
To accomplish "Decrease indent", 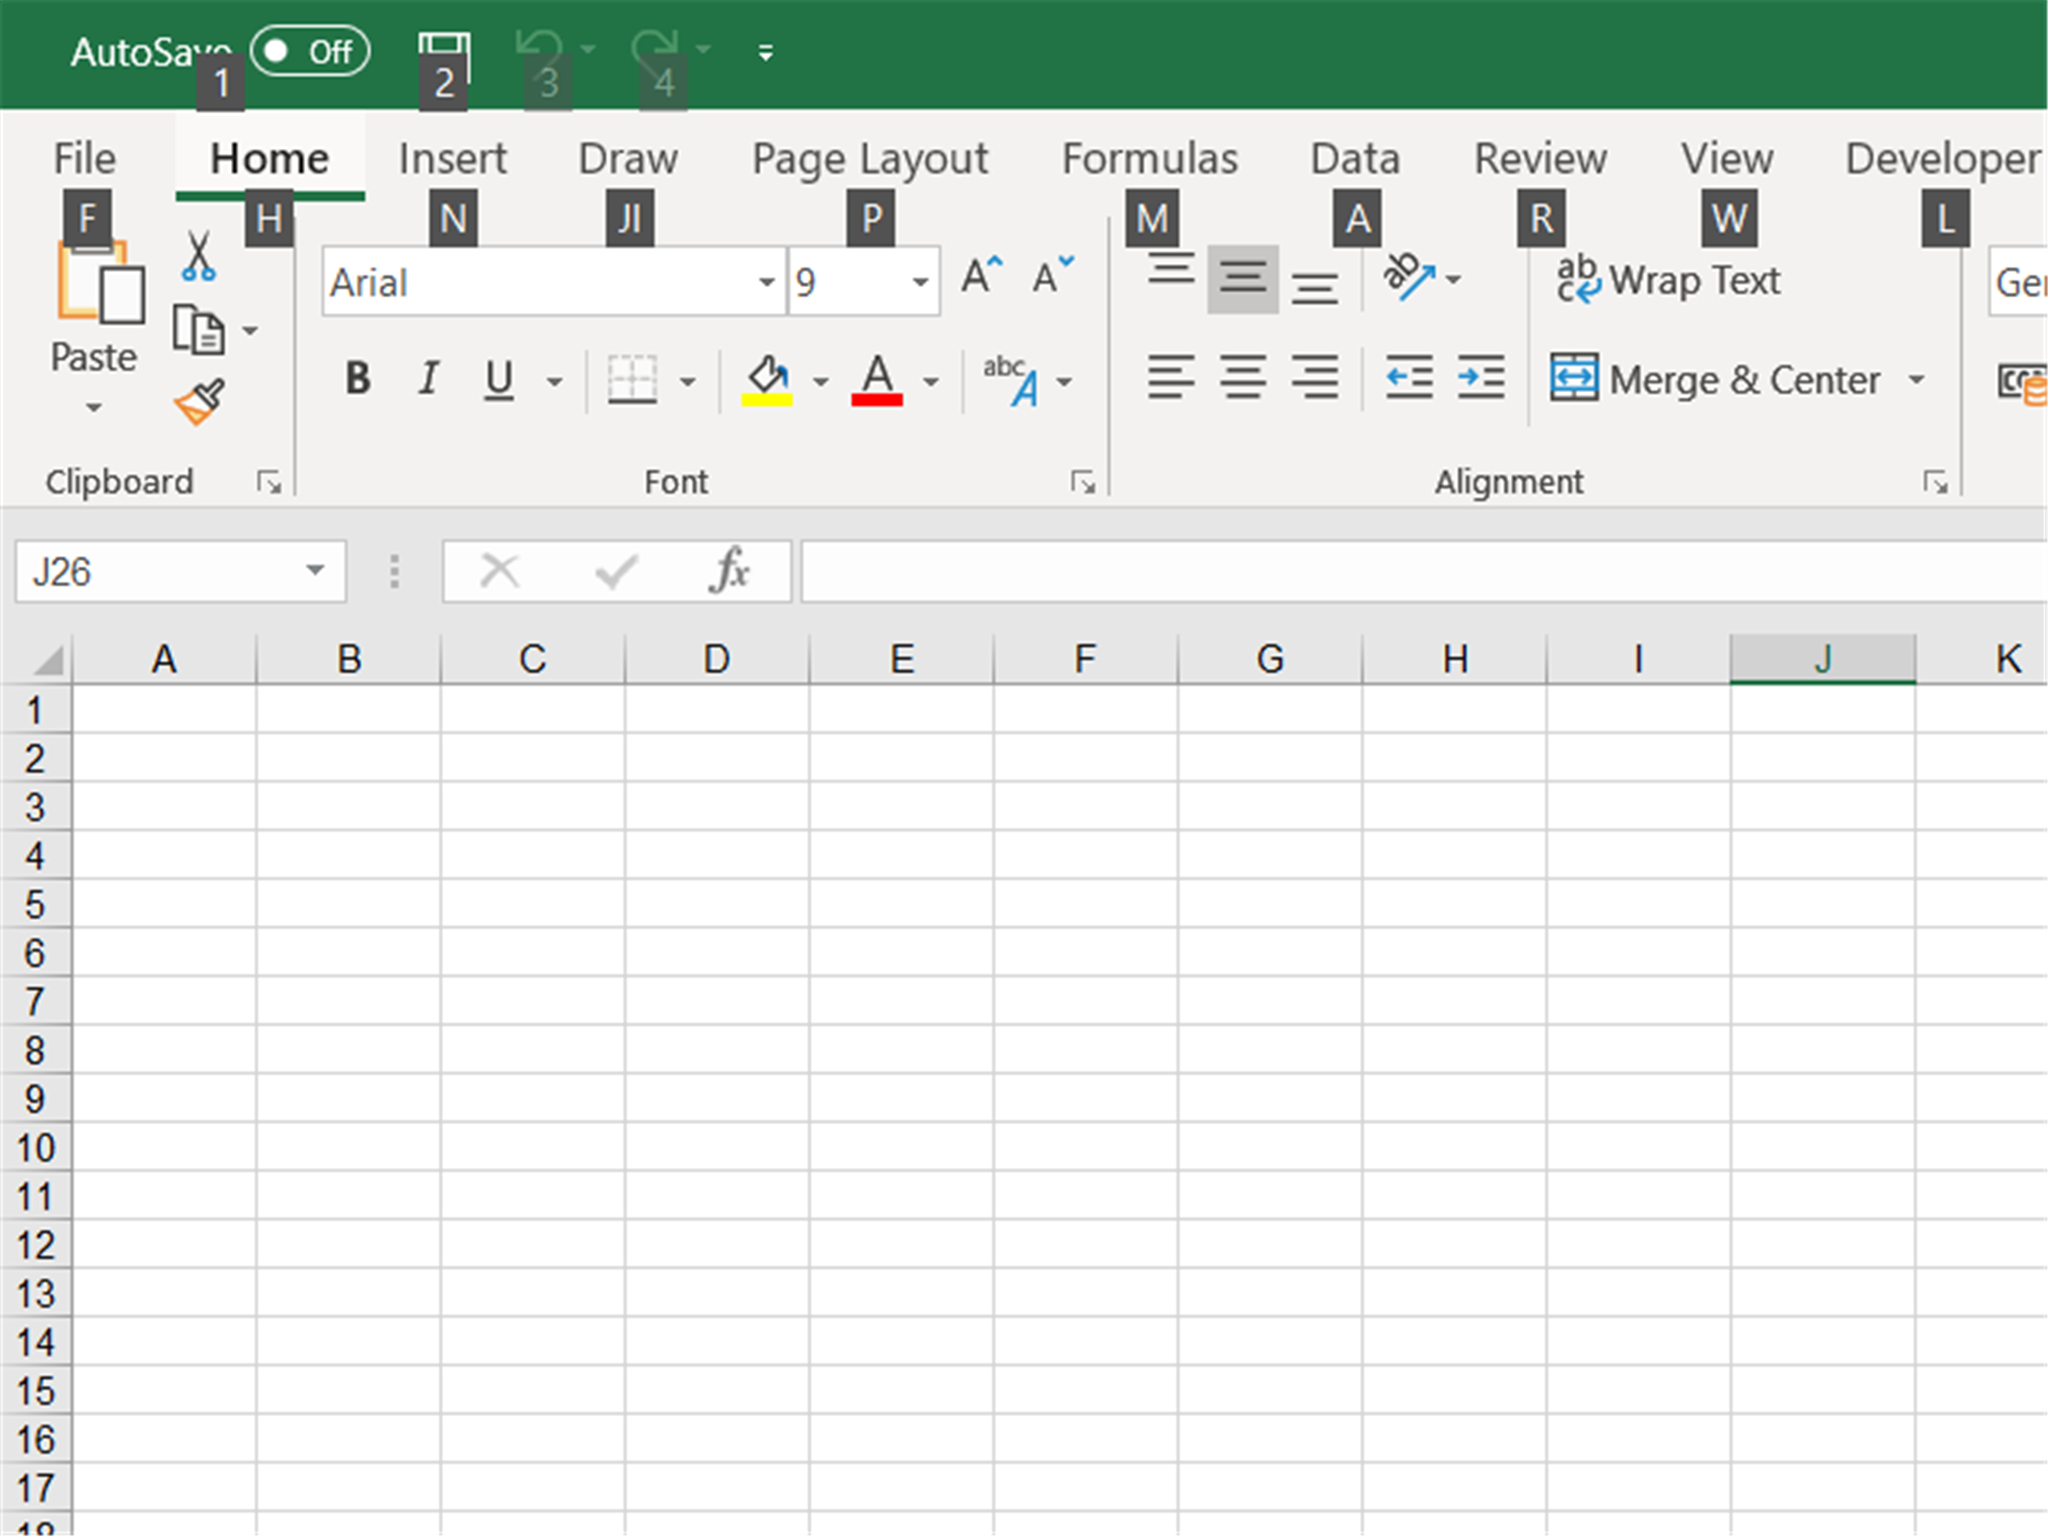I will tap(1409, 377).
